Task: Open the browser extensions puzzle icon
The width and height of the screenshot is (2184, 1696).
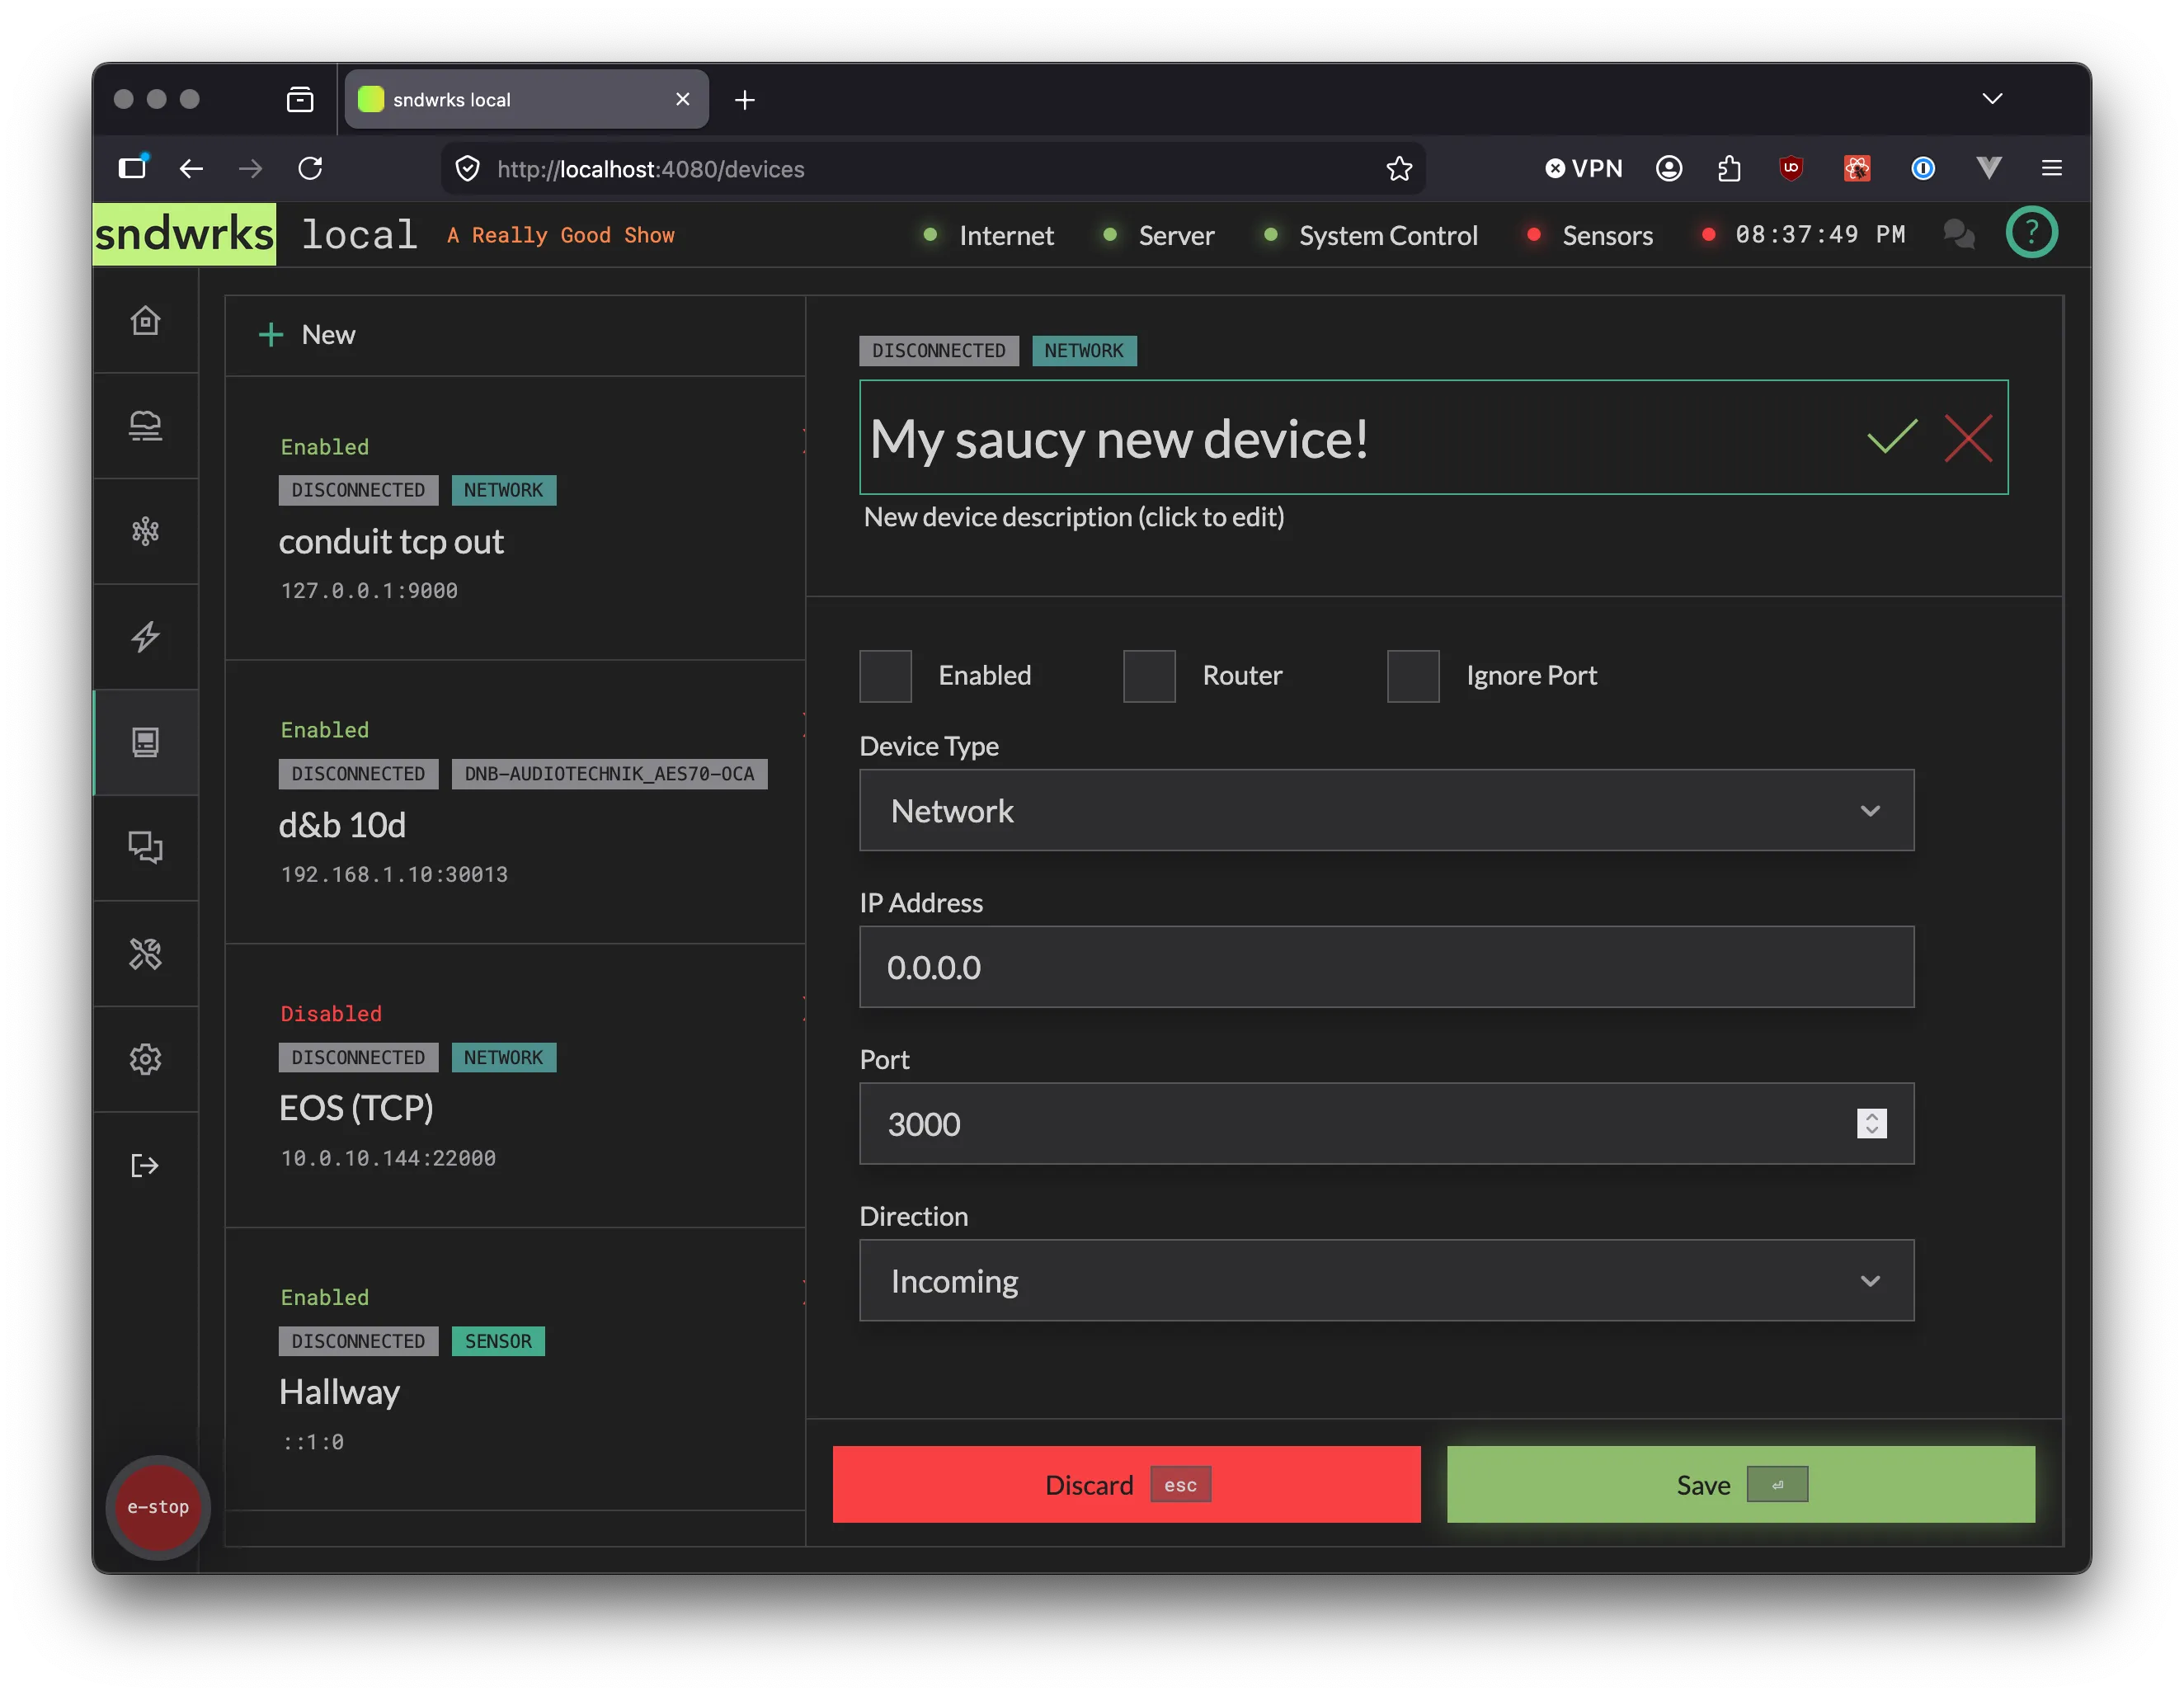Action: (1730, 168)
